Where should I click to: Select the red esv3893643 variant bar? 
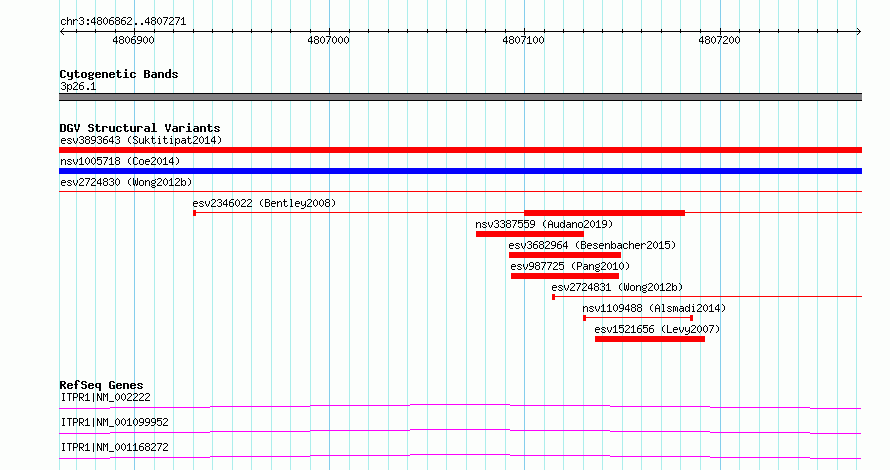[x=460, y=150]
